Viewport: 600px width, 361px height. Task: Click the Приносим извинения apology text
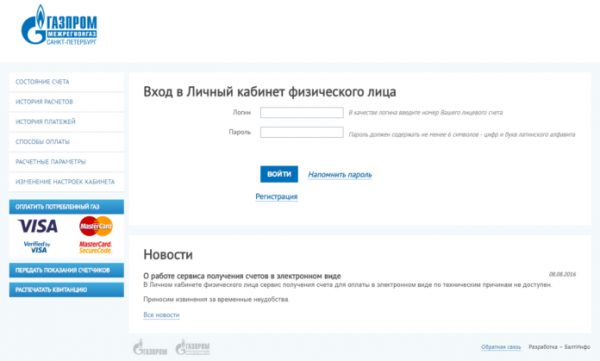(217, 299)
